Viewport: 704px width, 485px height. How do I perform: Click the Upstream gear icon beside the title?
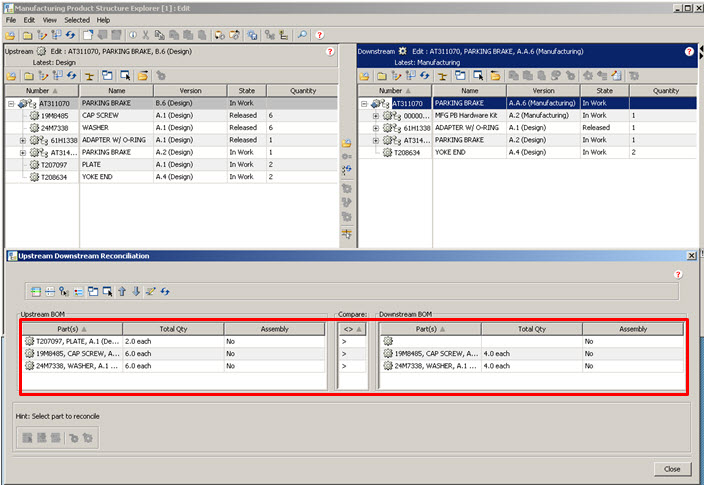41,51
